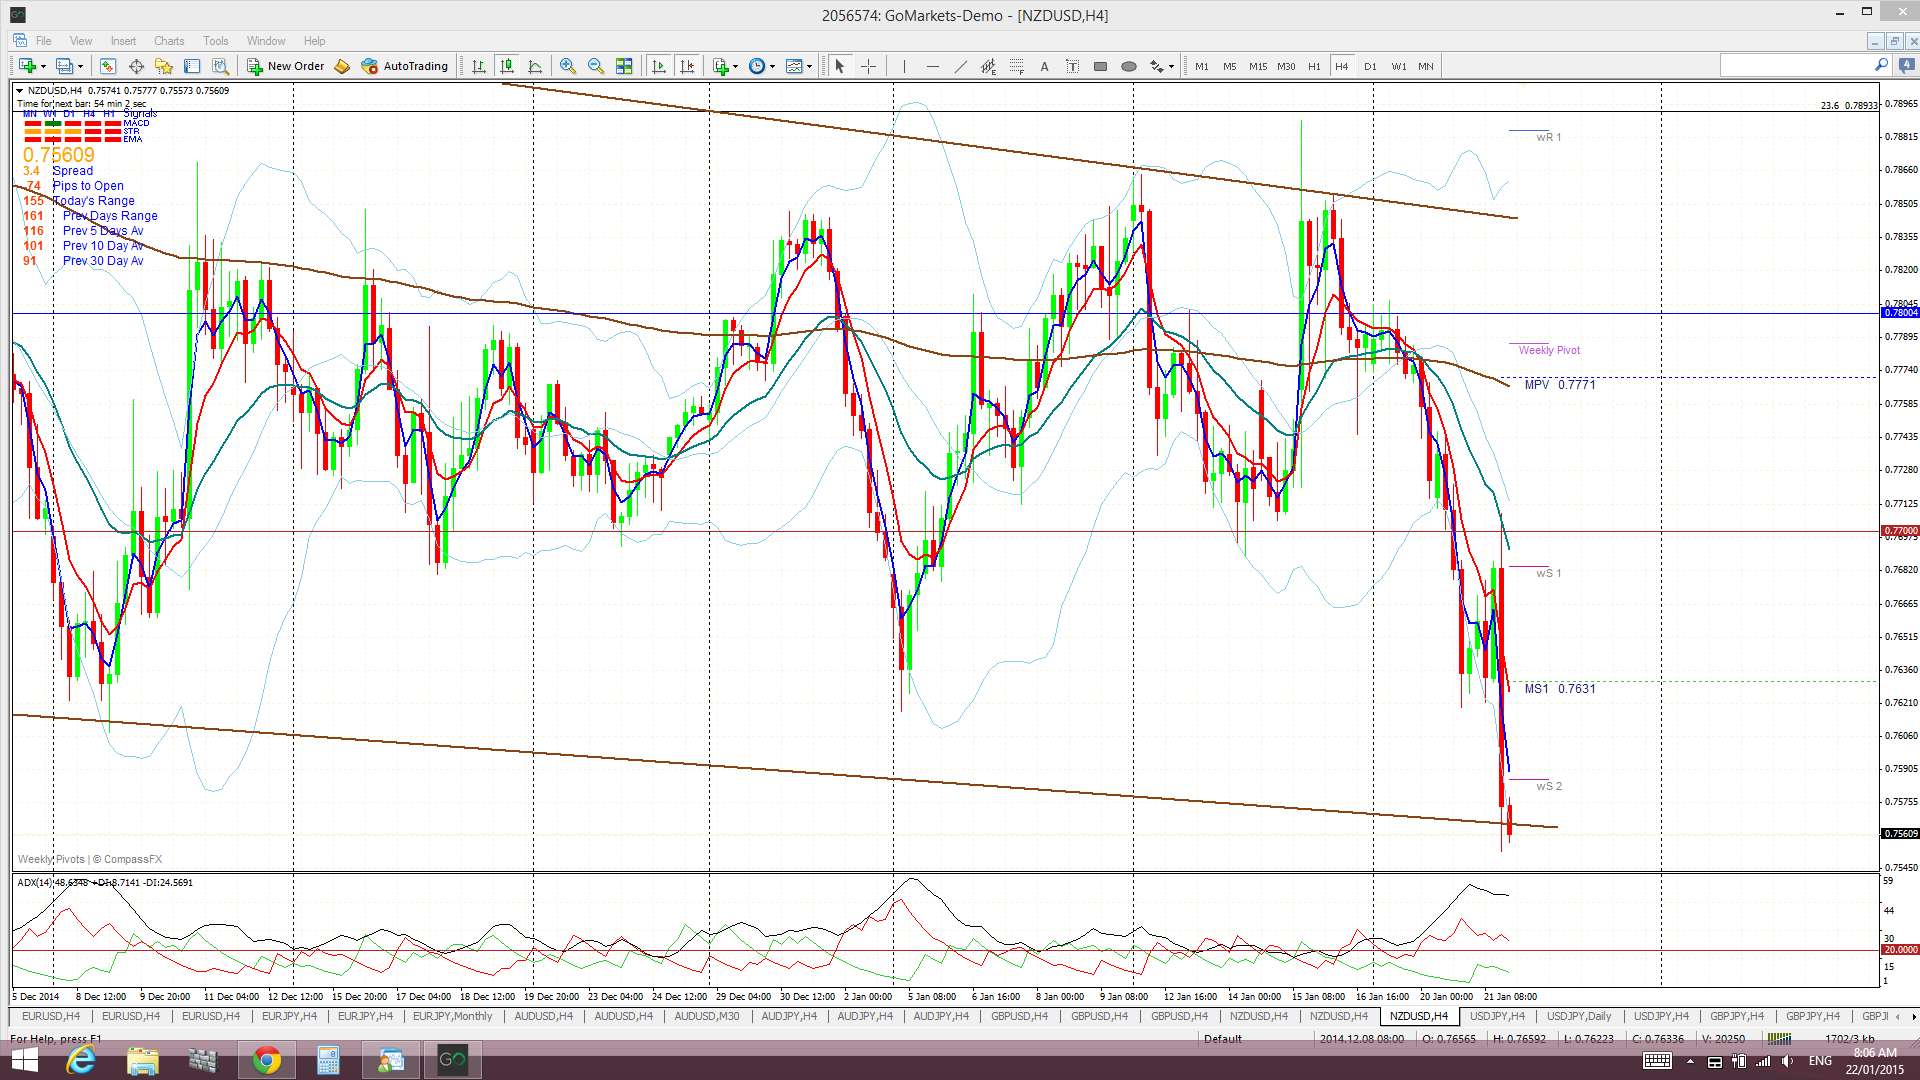Switch timeframe to D1
This screenshot has width=1920, height=1080.
click(1370, 66)
